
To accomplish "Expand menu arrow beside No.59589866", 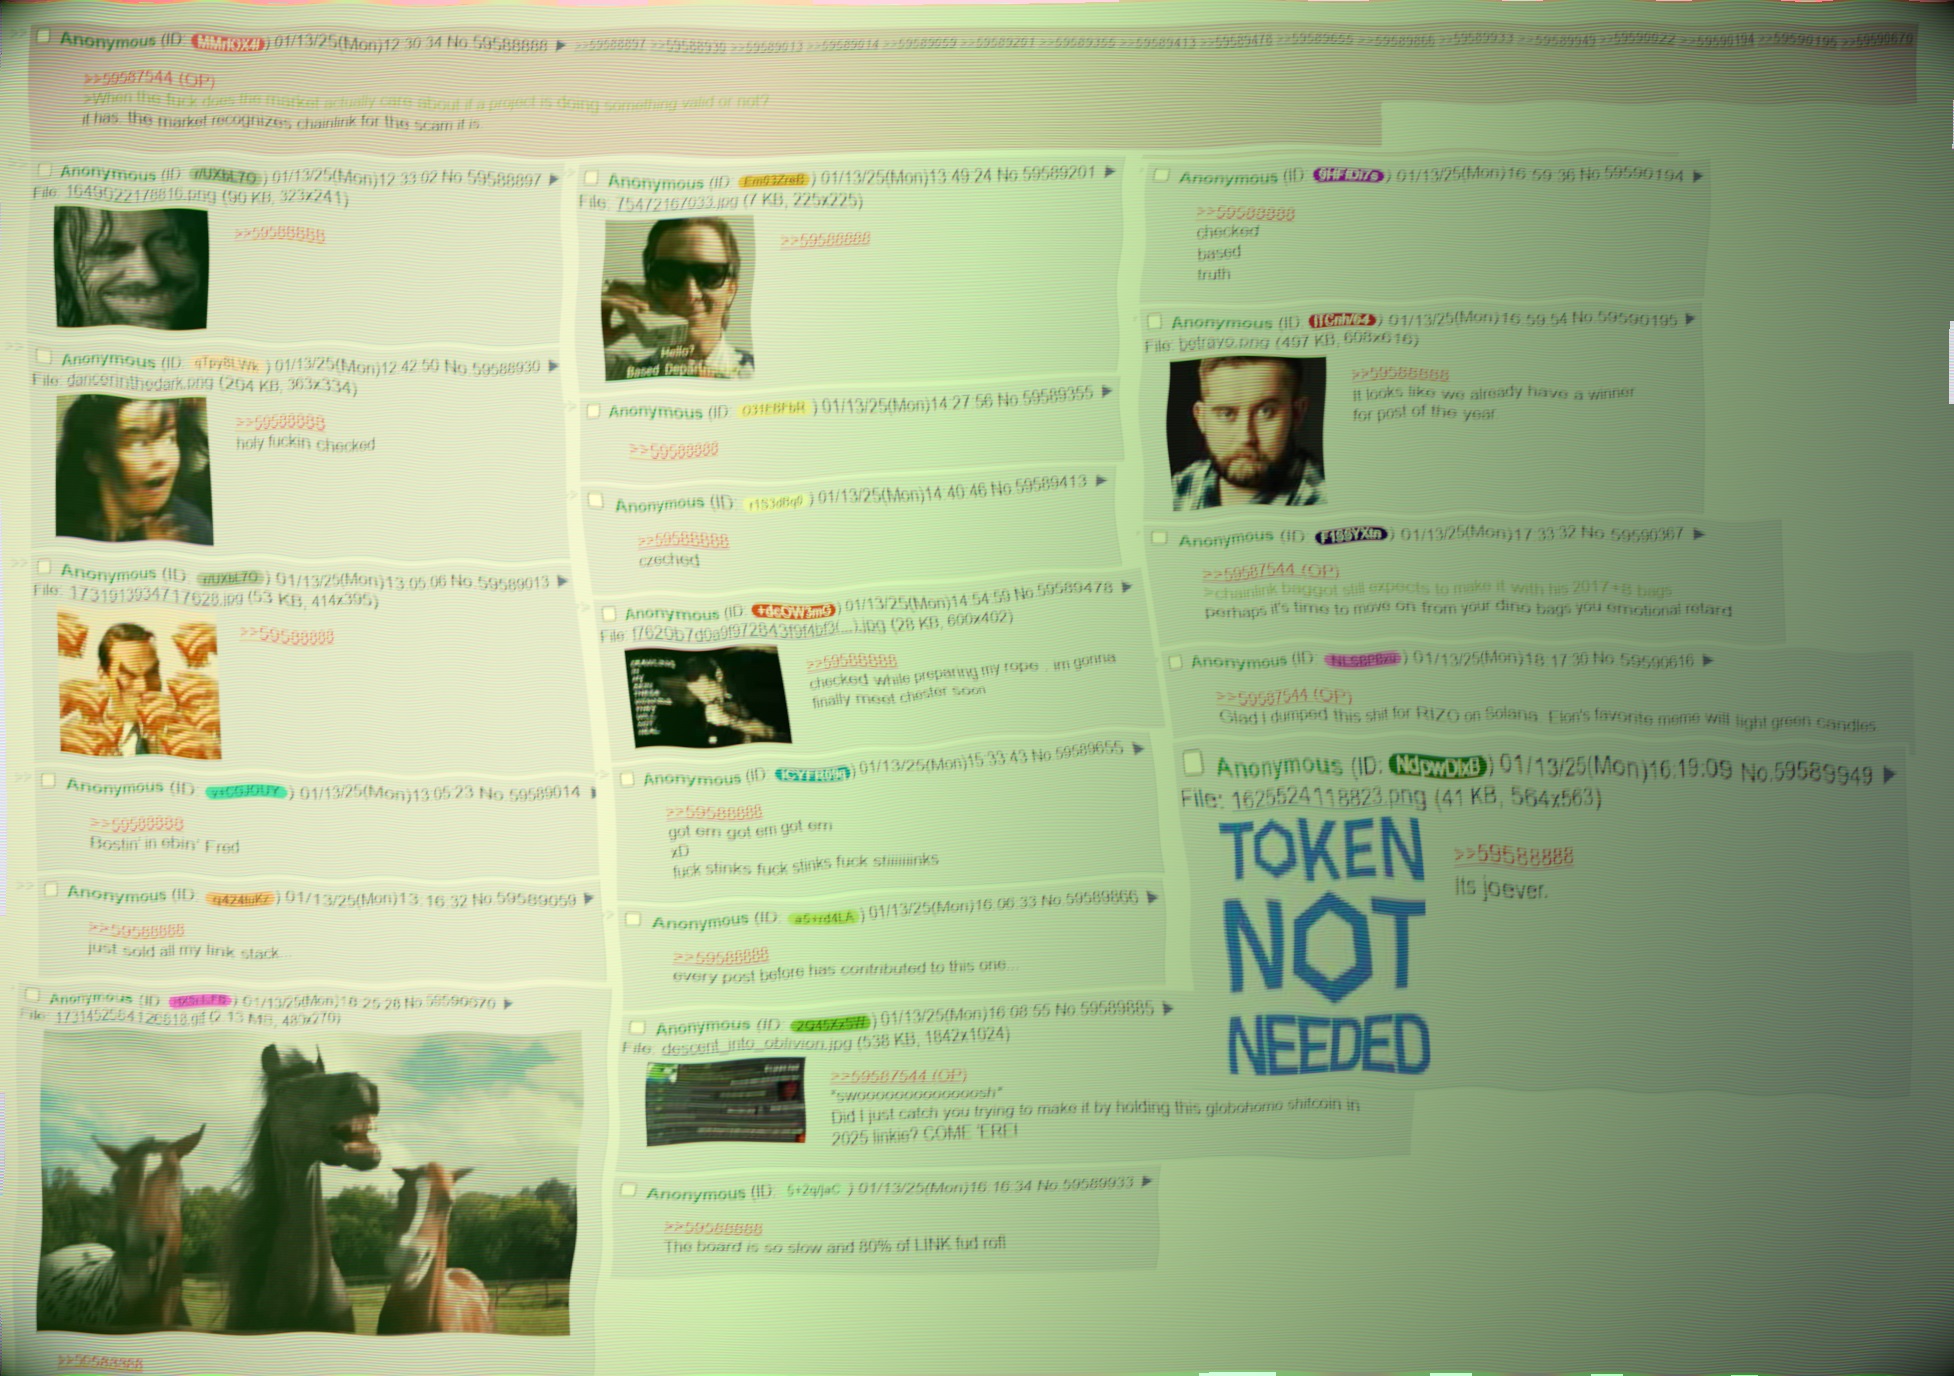I will click(x=1151, y=898).
